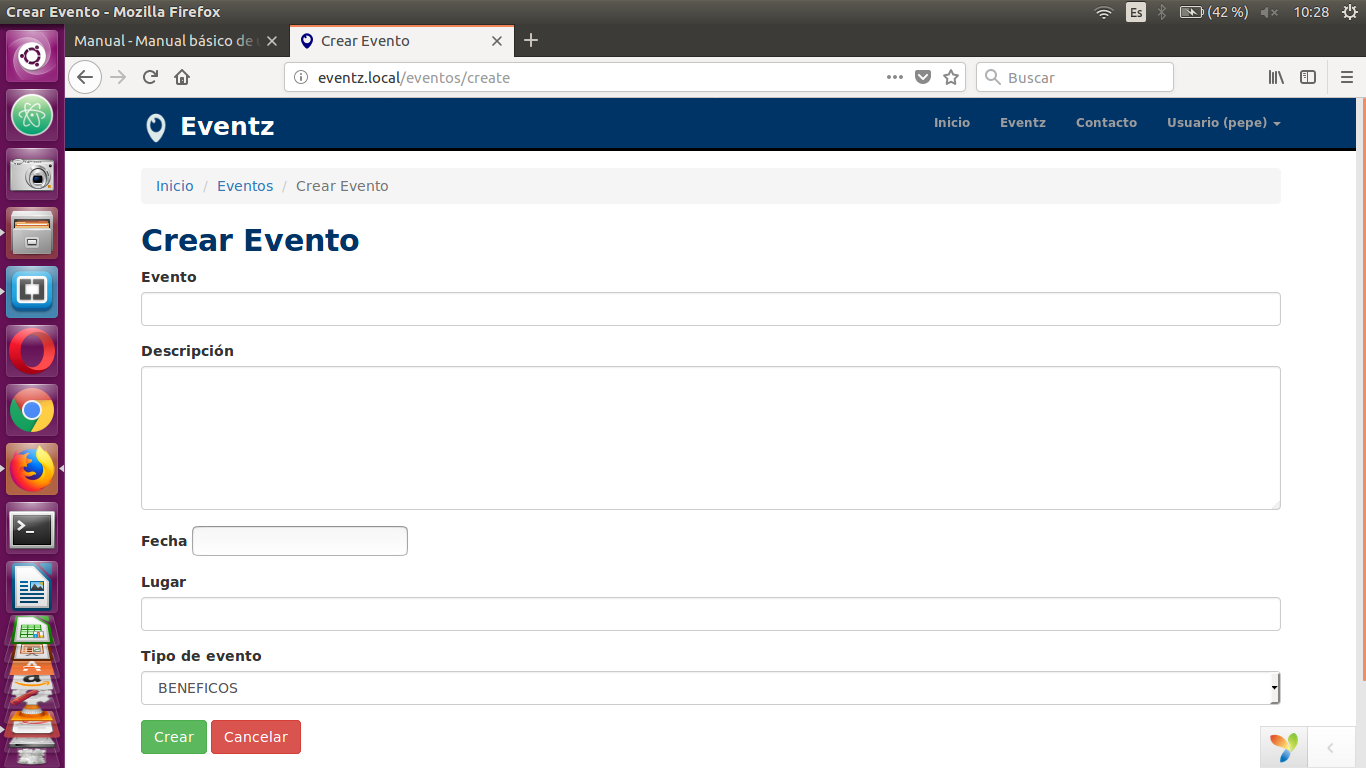Open the Eventz navbar menu item
This screenshot has height=768, width=1366.
(x=1023, y=122)
